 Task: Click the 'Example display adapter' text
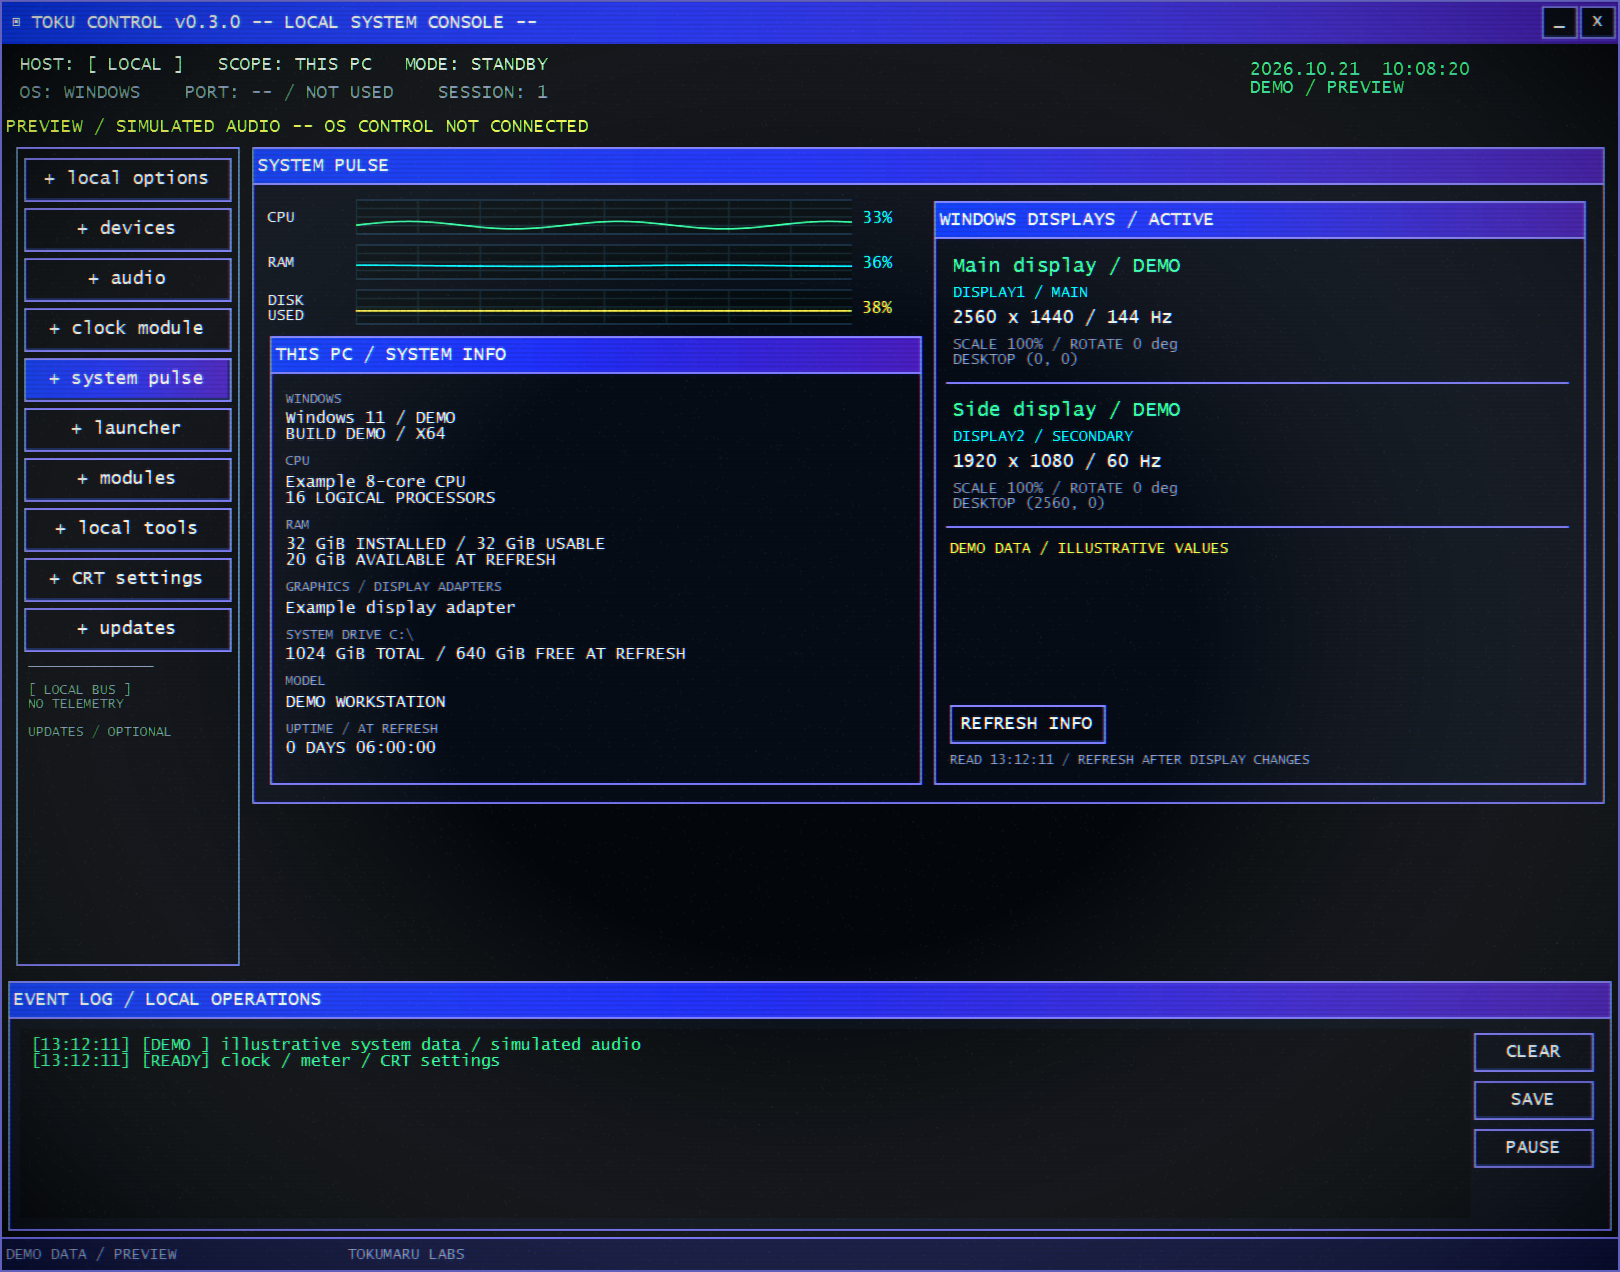[400, 608]
